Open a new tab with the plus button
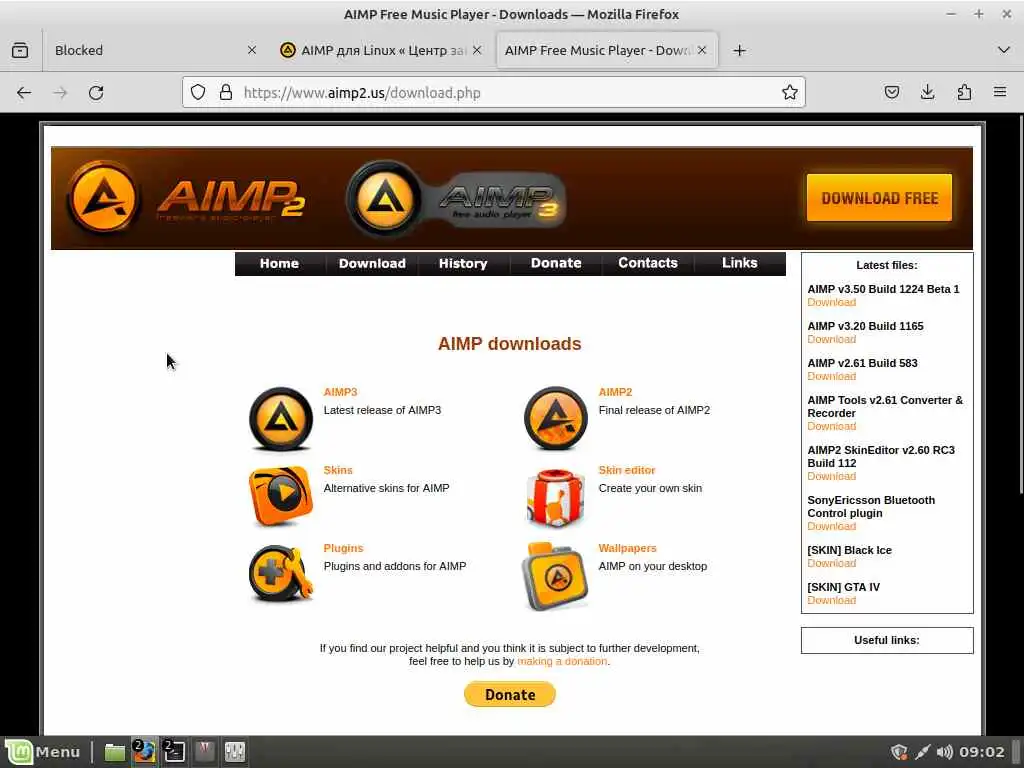The width and height of the screenshot is (1024, 768). [x=739, y=50]
